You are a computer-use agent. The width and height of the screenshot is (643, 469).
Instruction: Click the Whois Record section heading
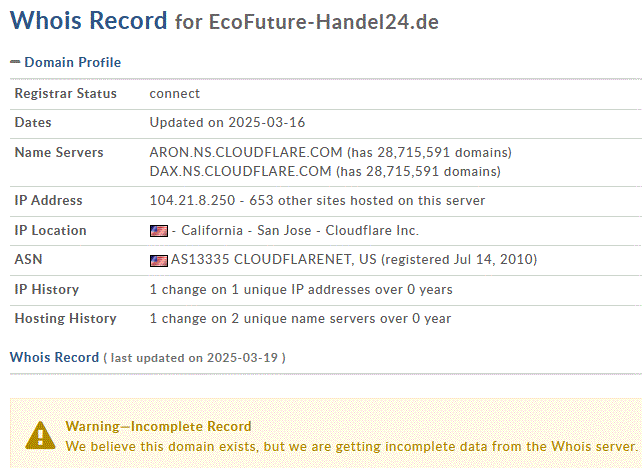point(55,357)
